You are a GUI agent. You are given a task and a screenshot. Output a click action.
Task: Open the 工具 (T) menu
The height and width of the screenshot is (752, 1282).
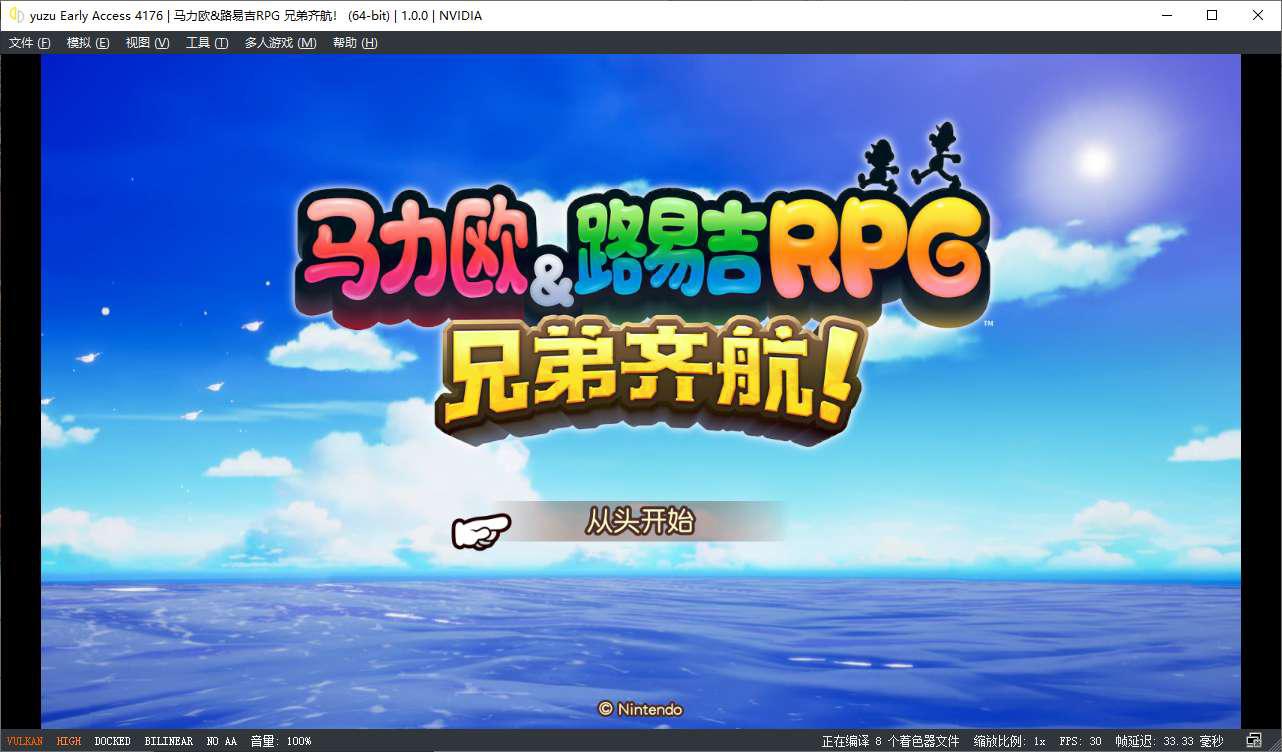click(207, 43)
